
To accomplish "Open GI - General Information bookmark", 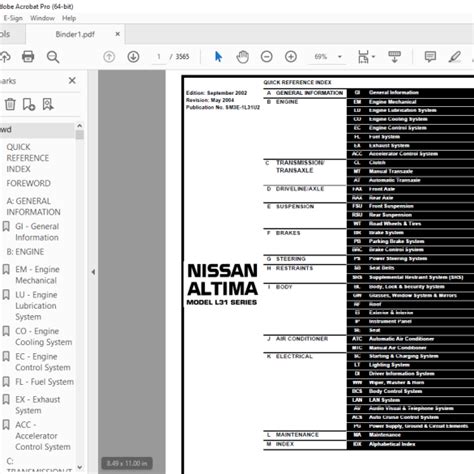I will (37, 232).
